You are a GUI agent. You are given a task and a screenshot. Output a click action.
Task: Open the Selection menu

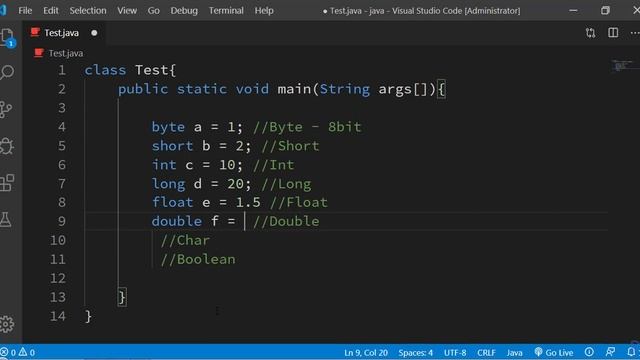[x=88, y=11]
